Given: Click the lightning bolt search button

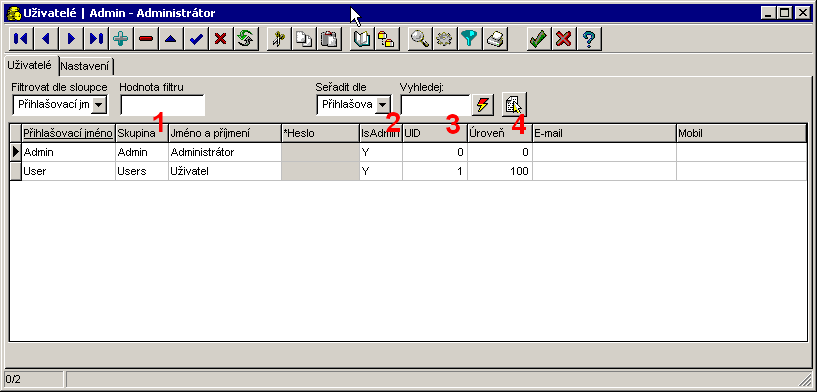Looking at the screenshot, I should pyautogui.click(x=483, y=105).
